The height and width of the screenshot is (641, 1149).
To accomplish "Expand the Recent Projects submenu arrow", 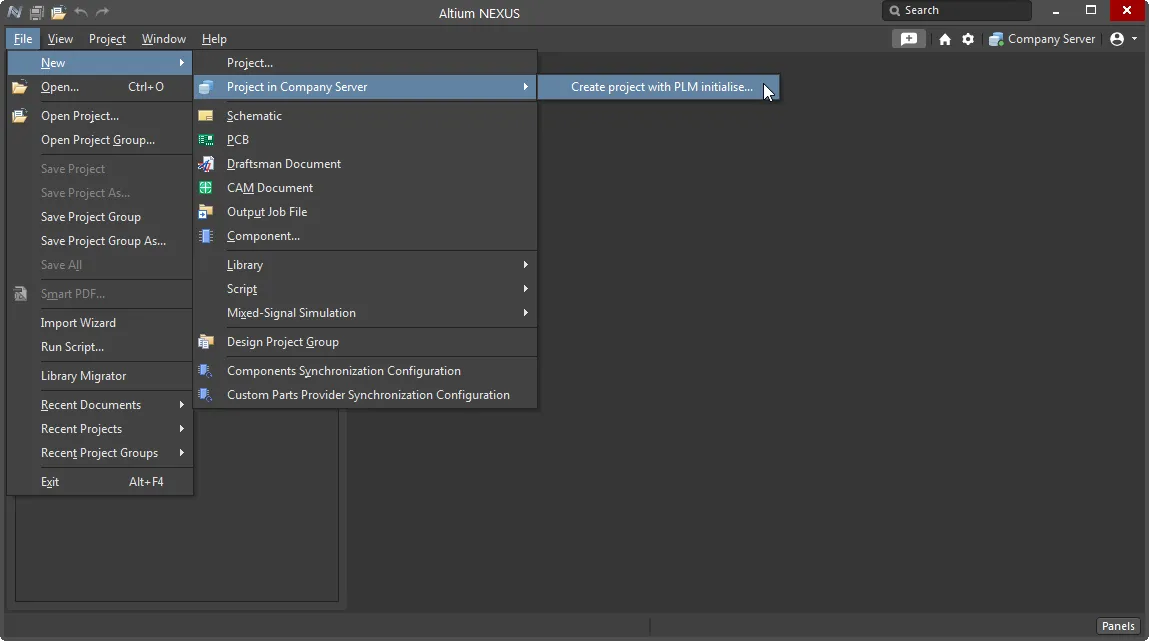I will click(181, 429).
